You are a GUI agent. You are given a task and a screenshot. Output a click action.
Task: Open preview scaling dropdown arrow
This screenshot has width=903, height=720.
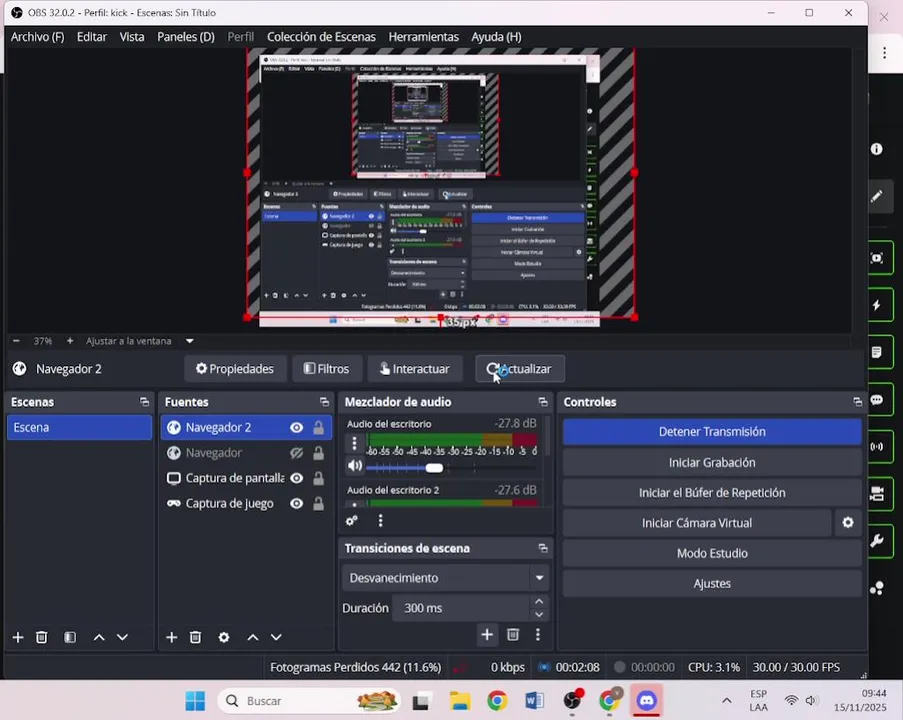point(189,341)
